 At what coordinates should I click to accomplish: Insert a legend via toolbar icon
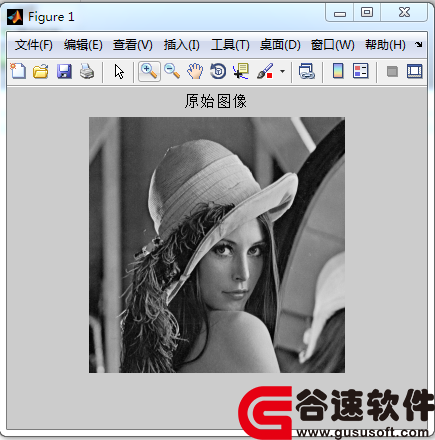pyautogui.click(x=361, y=71)
